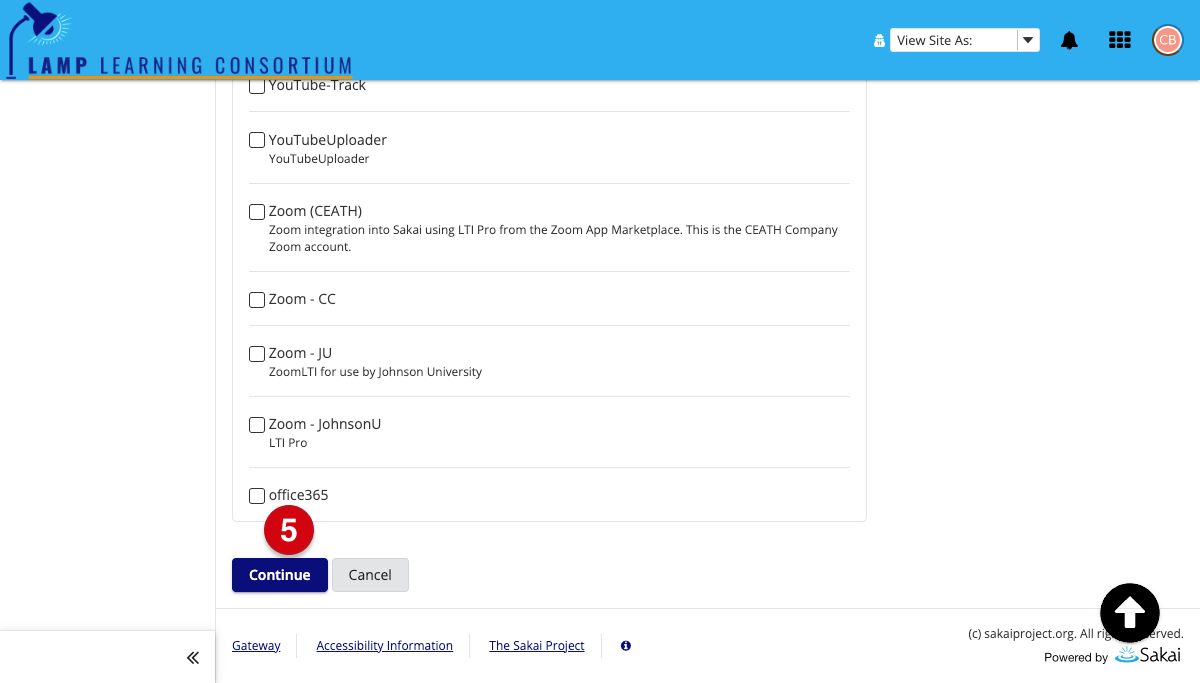Viewport: 1200px width, 683px height.
Task: Open the Accessibility Information link
Action: [385, 646]
